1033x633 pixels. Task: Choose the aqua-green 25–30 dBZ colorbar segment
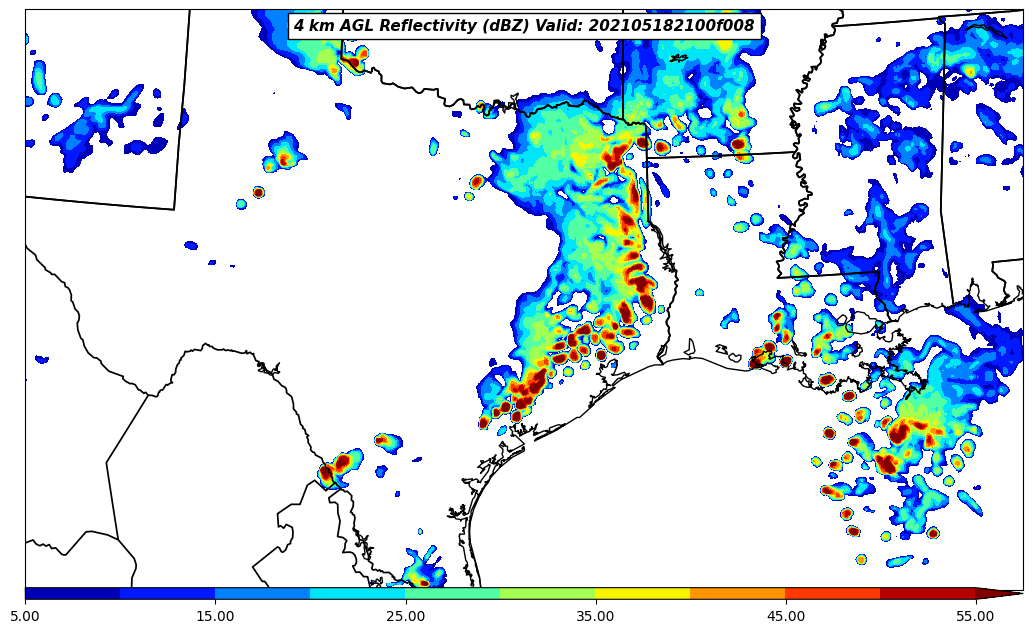click(452, 593)
